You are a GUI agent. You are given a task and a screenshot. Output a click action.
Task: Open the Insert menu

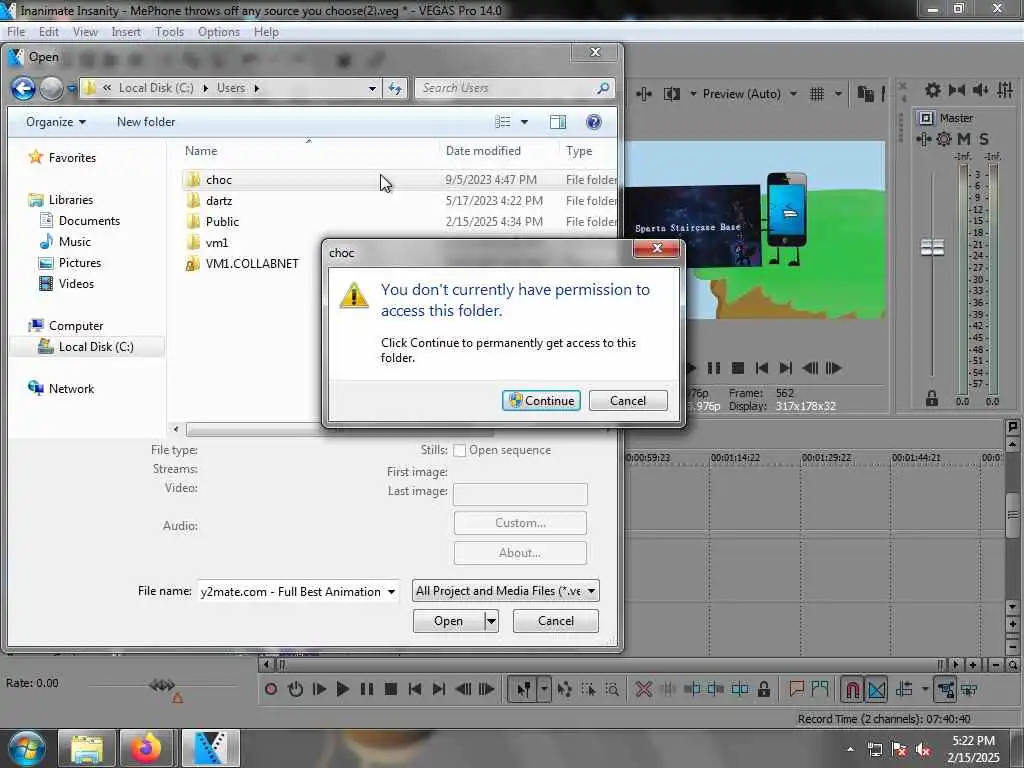[x=125, y=32]
